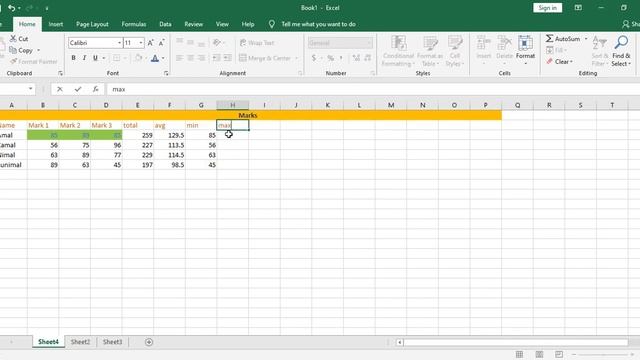Open the Review ribbon tab

point(193,24)
